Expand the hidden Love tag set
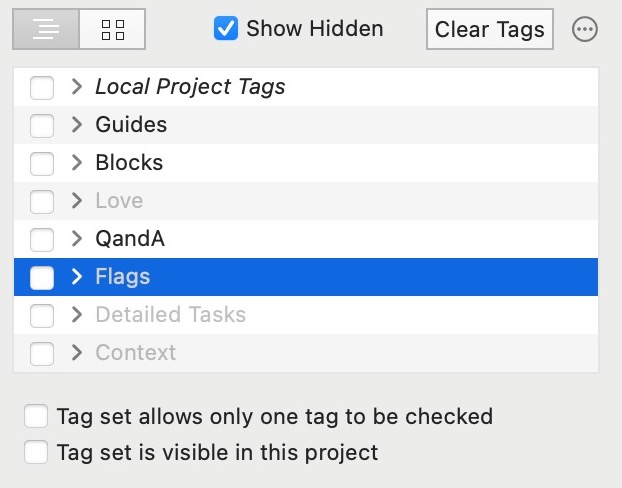This screenshot has width=622, height=488. tap(77, 201)
